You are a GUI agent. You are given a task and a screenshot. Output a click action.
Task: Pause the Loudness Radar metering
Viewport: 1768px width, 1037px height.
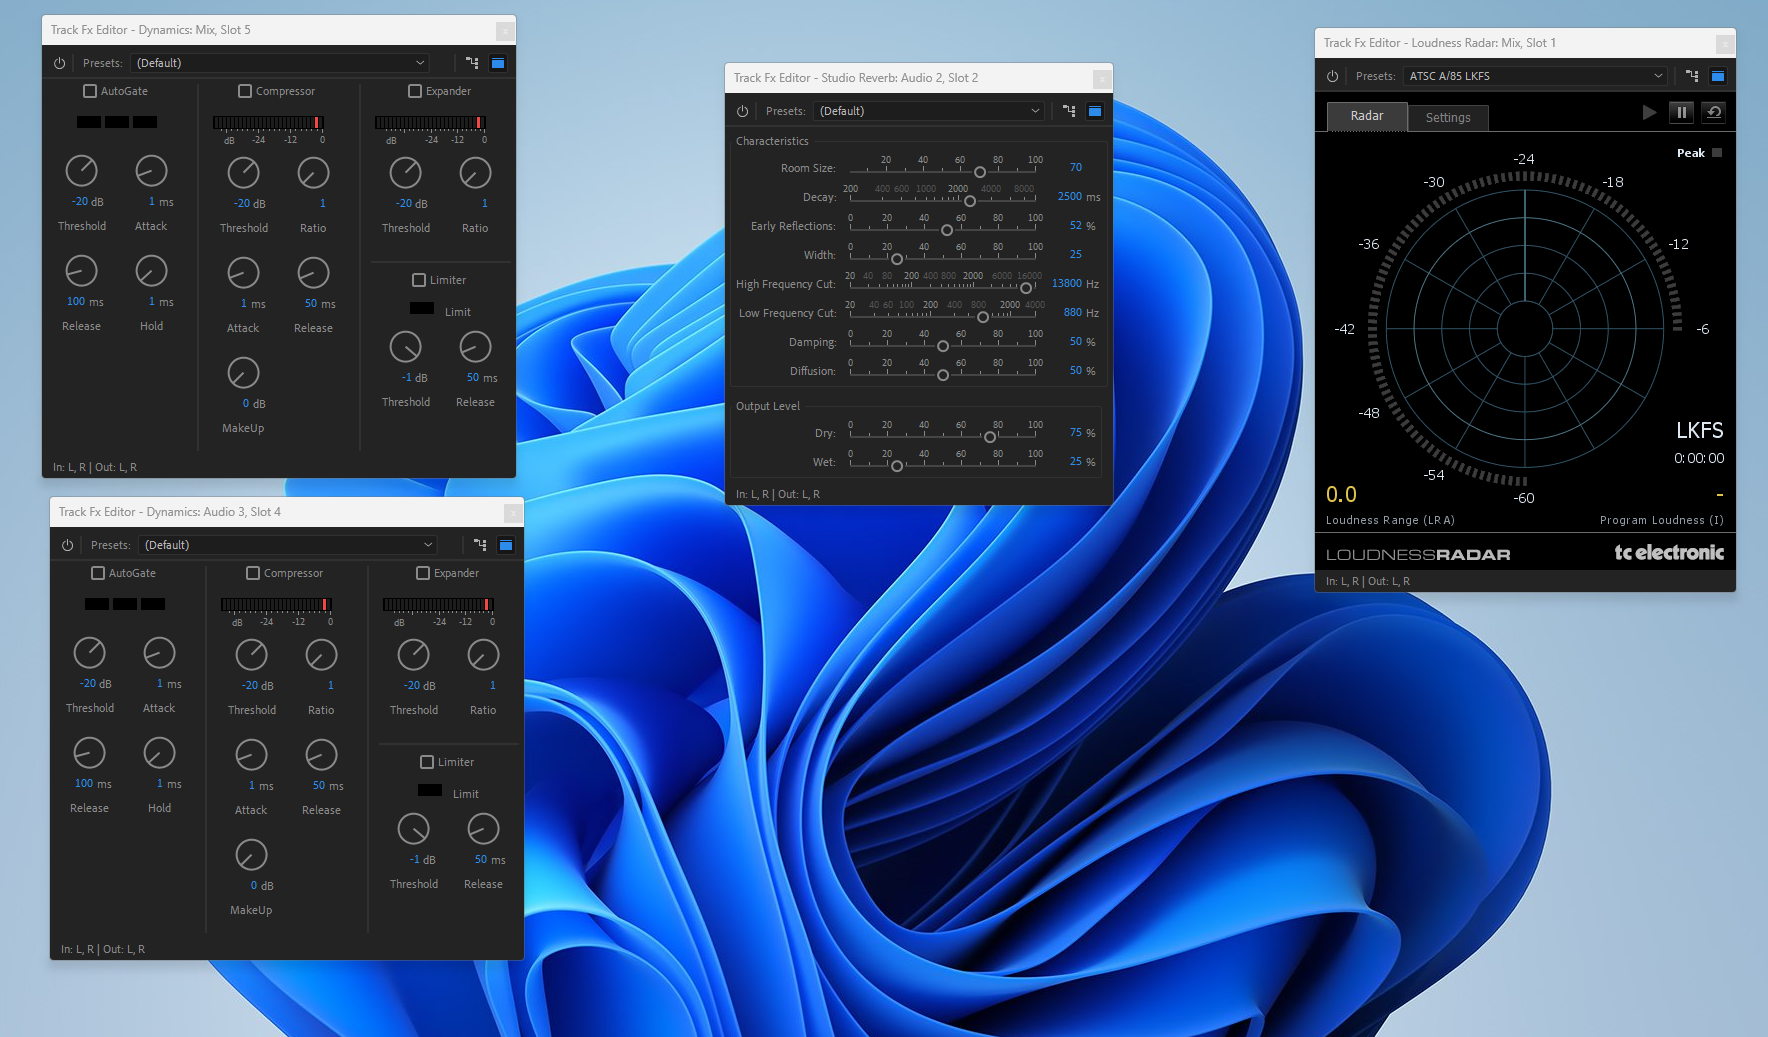[x=1681, y=112]
